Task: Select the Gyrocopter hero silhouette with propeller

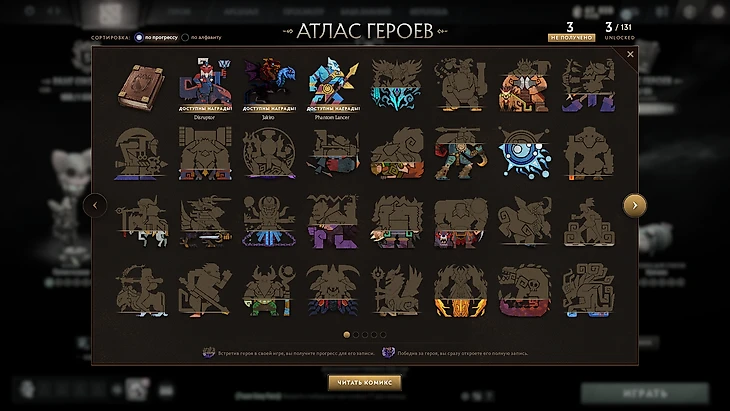Action: click(x=460, y=154)
